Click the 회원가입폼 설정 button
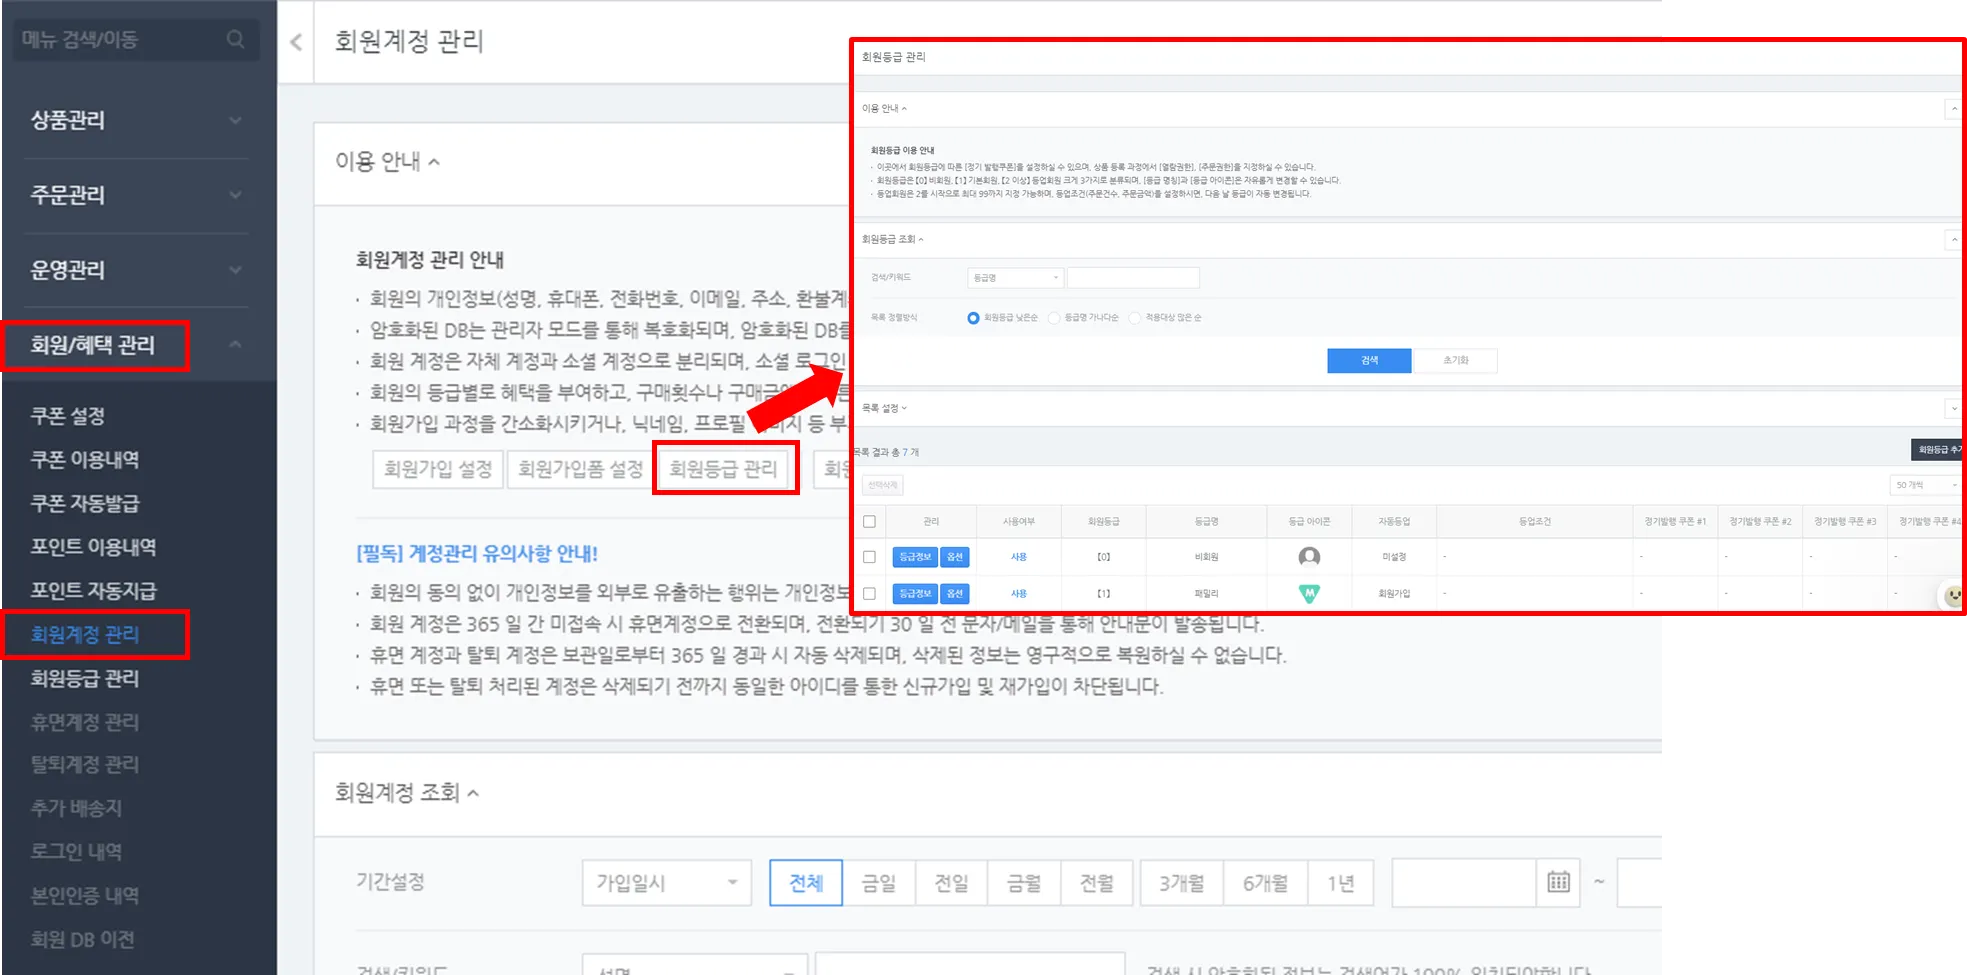Viewport: 1967px width, 975px height. pyautogui.click(x=580, y=469)
